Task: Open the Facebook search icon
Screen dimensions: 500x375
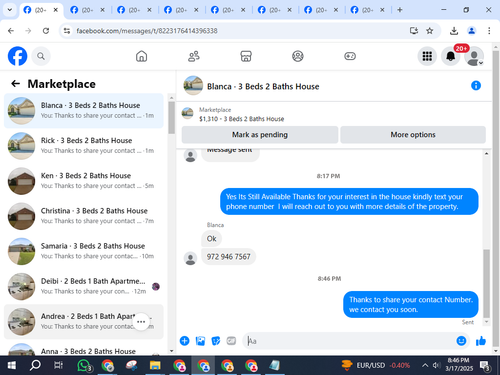Action: 41,56
